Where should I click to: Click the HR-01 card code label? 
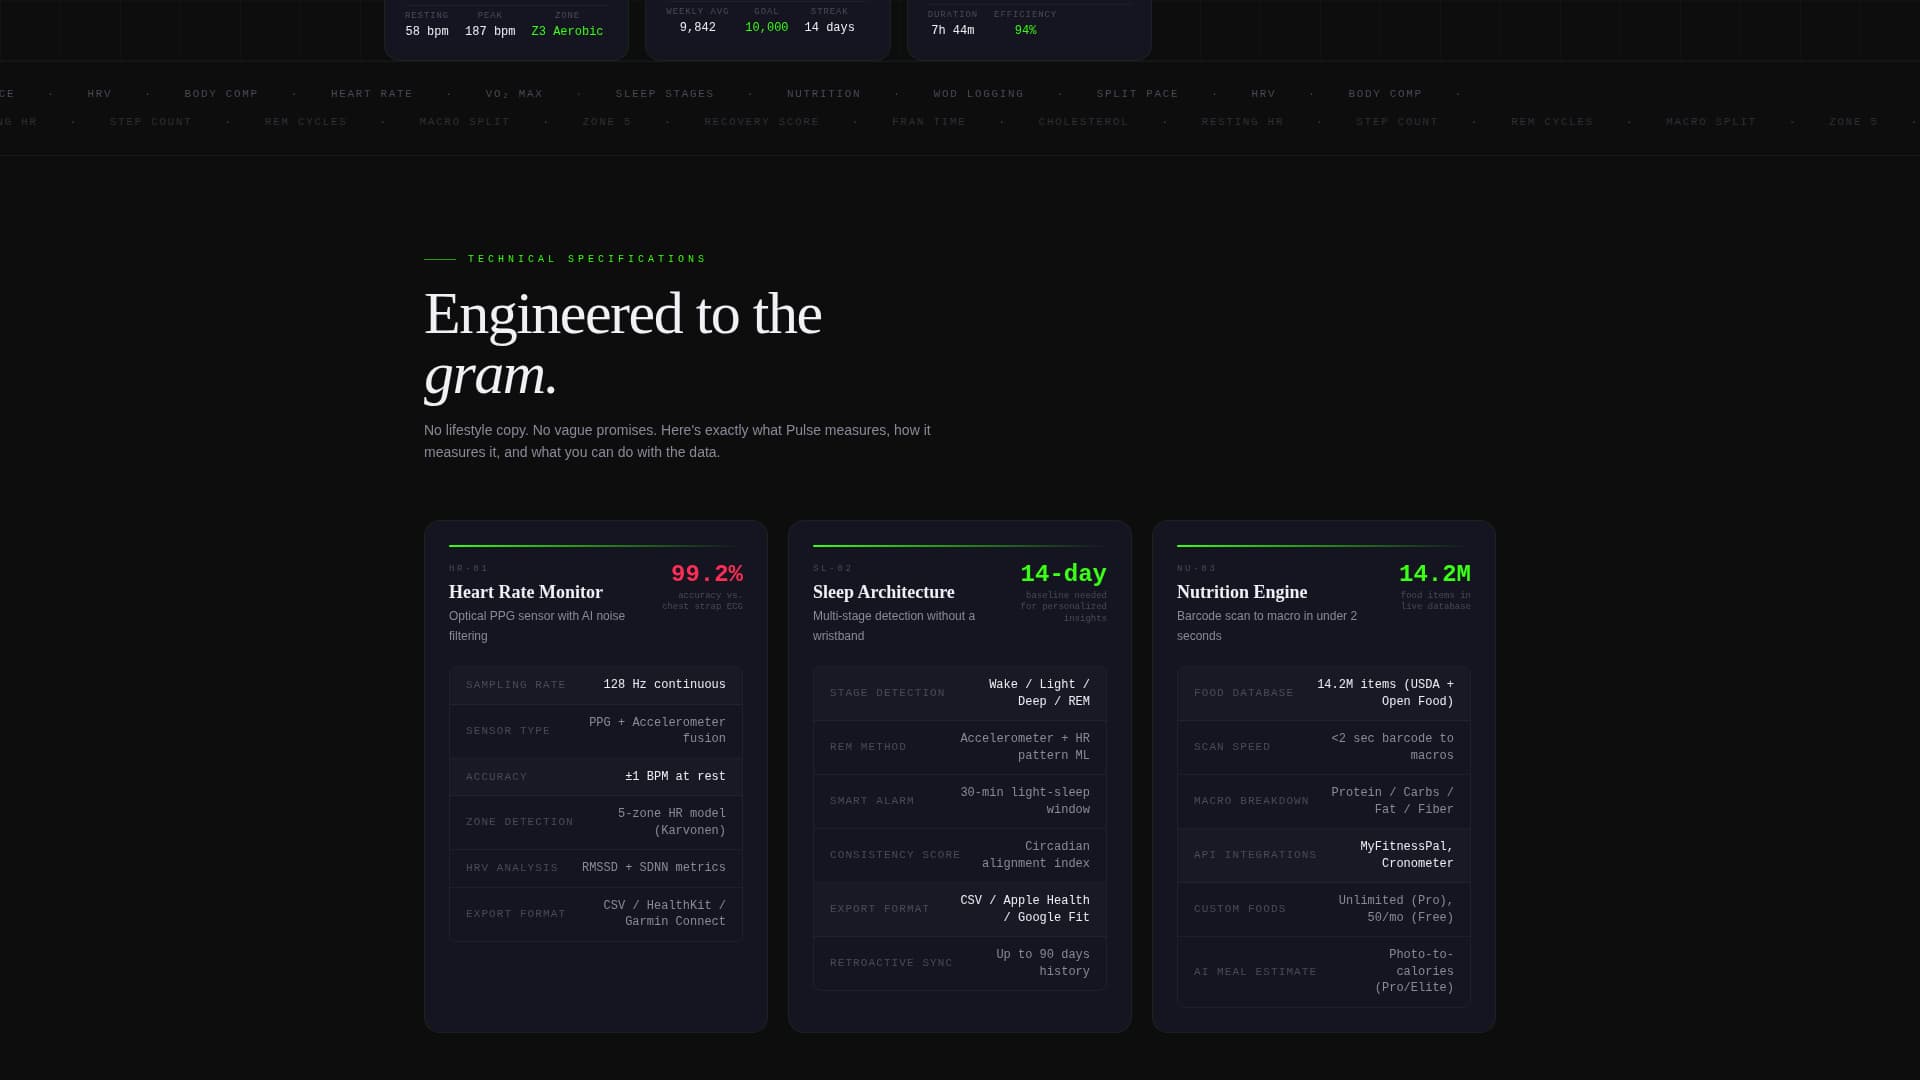[469, 569]
